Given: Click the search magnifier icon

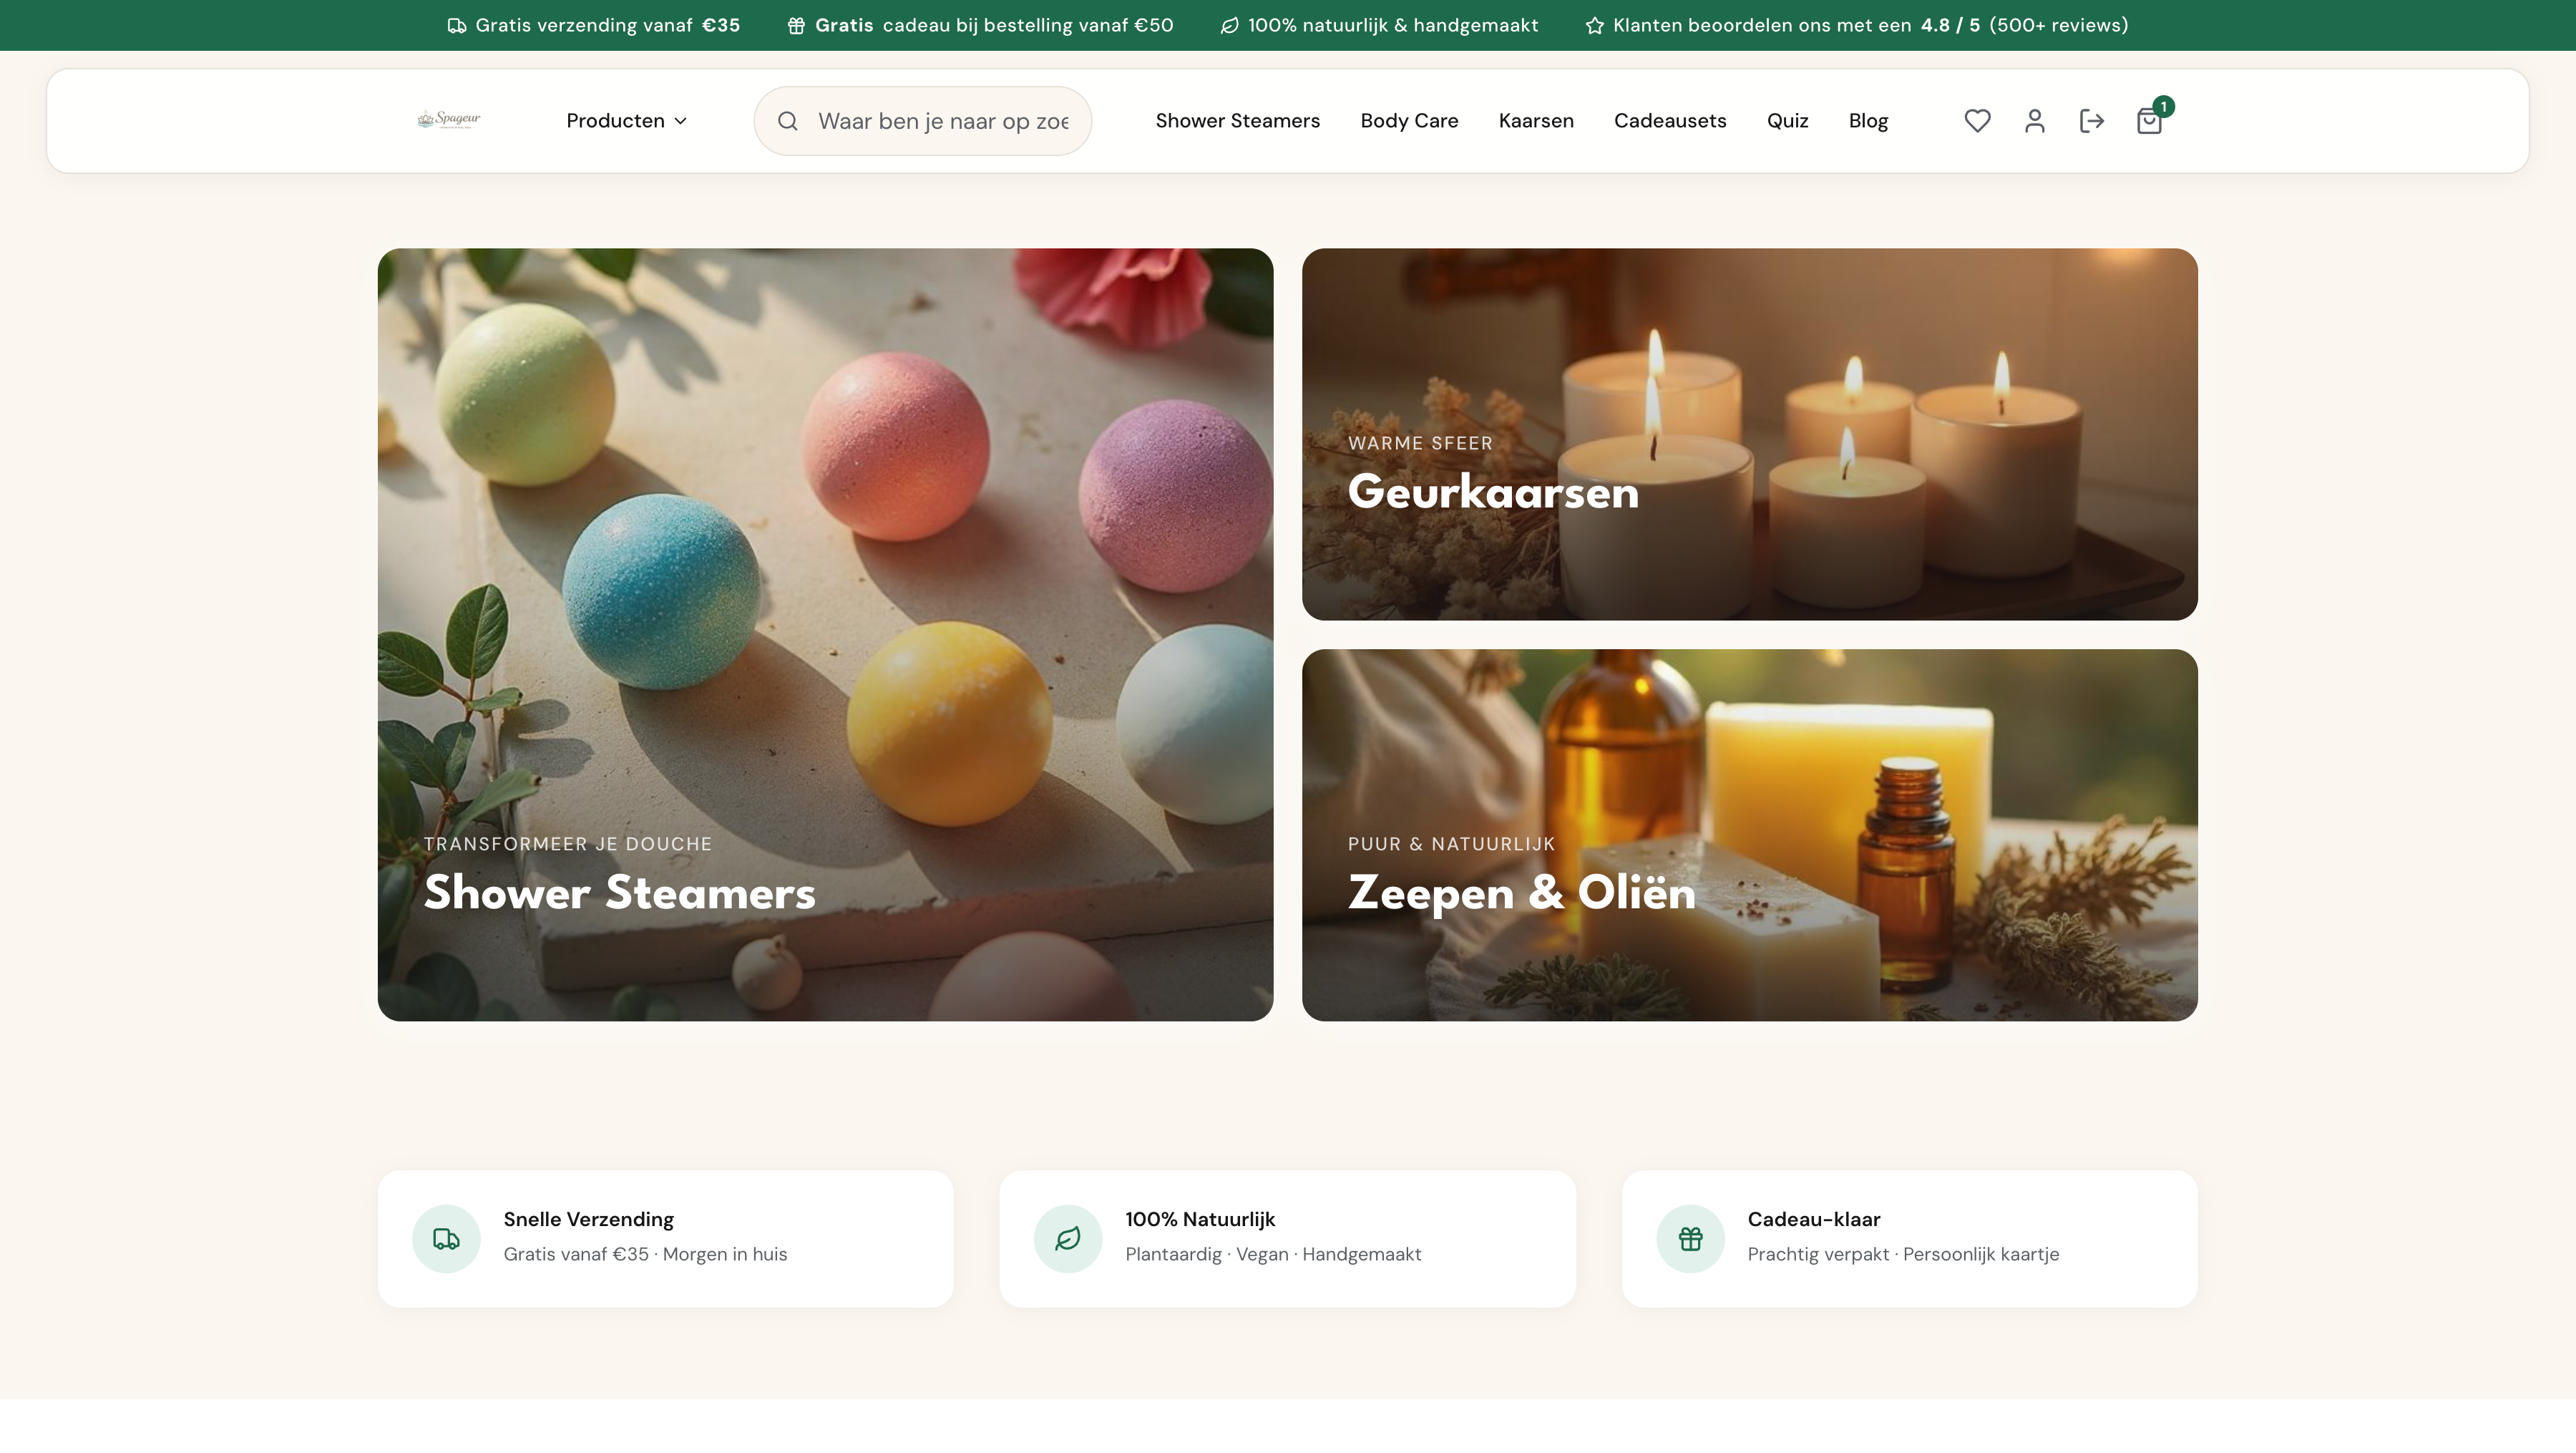Looking at the screenshot, I should click(788, 121).
